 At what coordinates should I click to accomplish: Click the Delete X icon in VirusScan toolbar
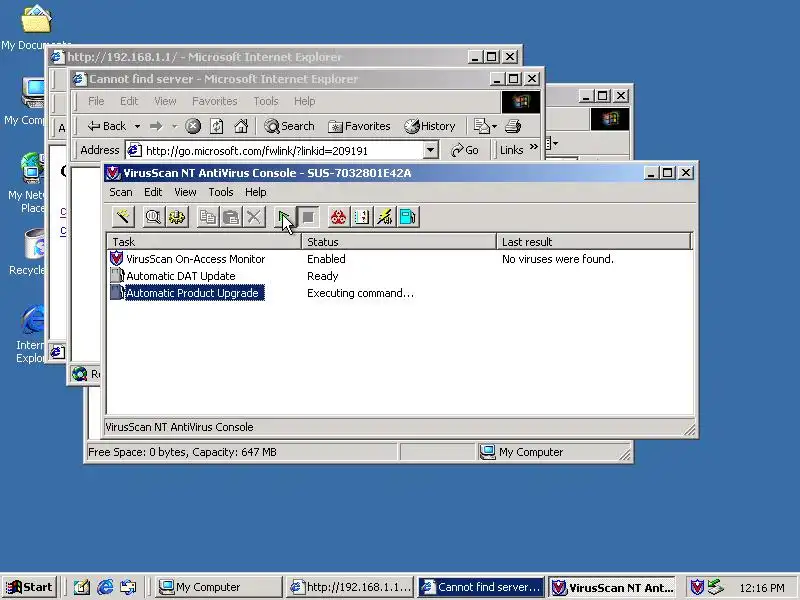254,217
